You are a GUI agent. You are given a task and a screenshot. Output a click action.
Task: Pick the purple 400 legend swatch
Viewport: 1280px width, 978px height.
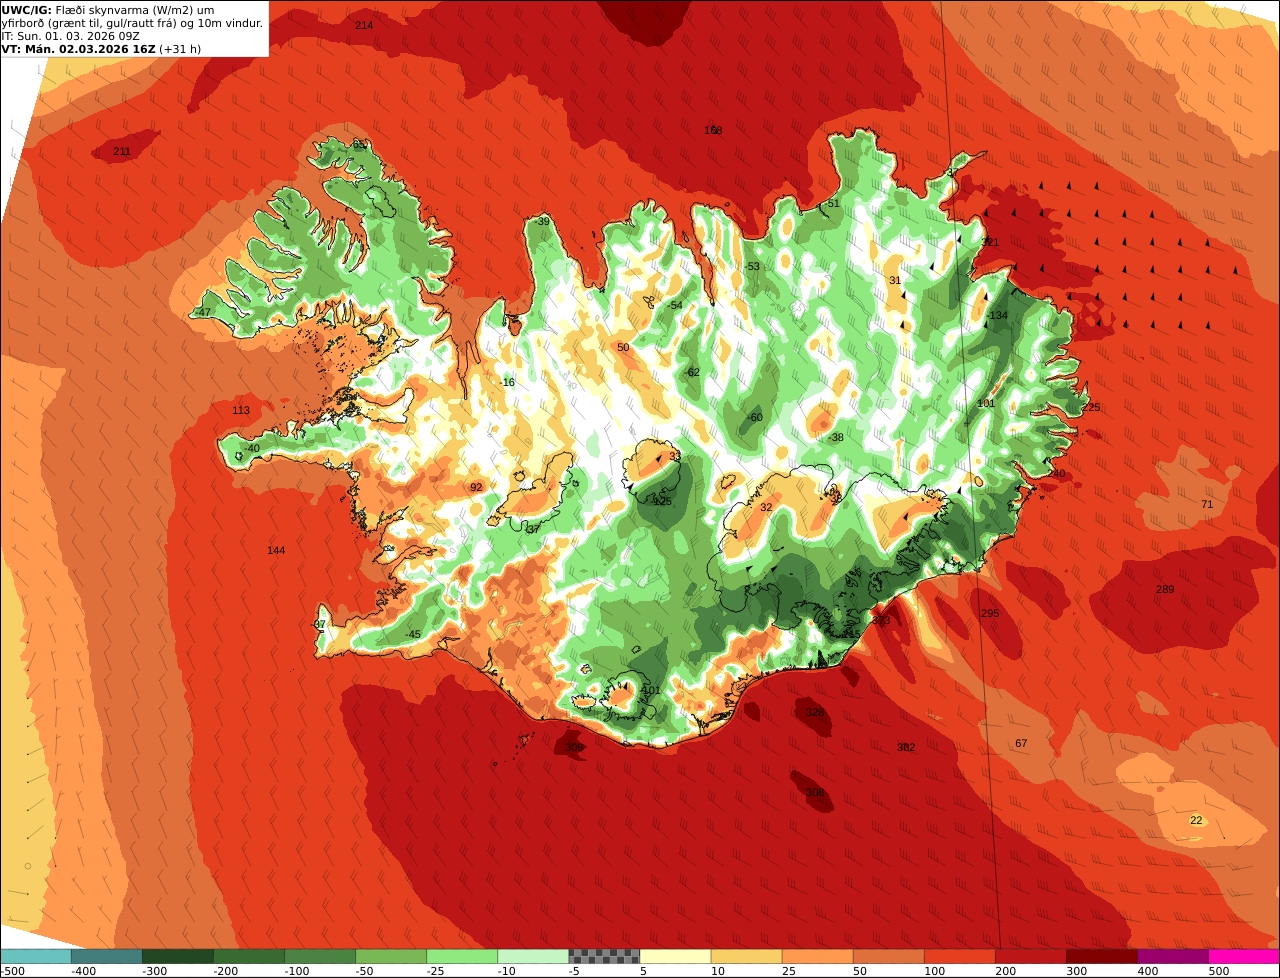coord(1173,956)
